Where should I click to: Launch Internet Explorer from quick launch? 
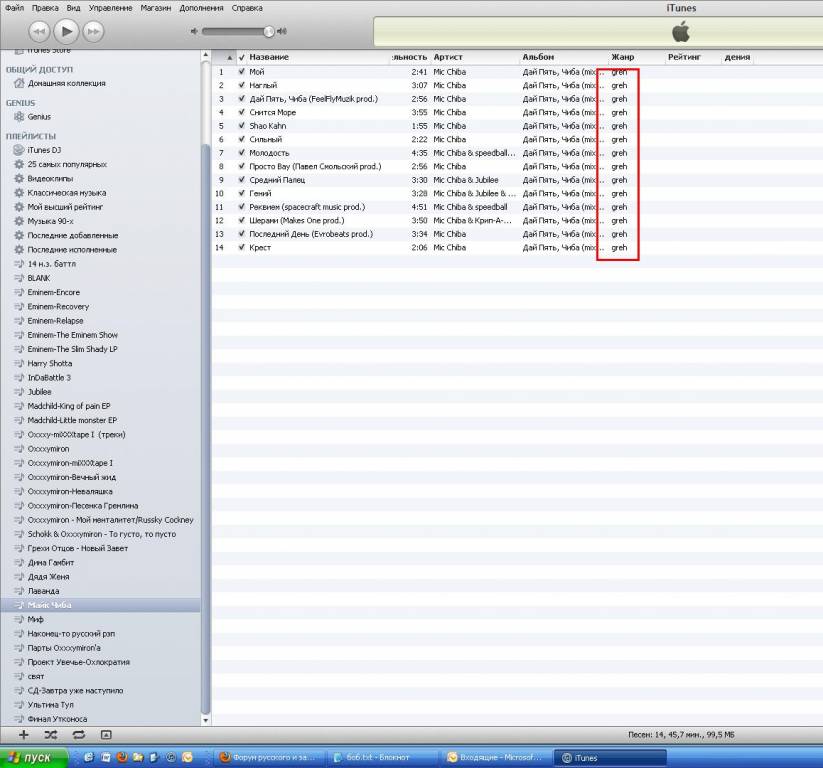[89, 758]
